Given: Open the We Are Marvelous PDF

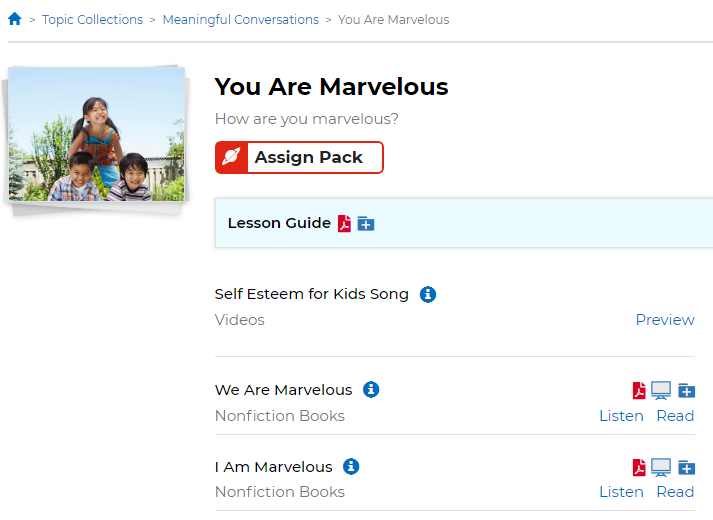Looking at the screenshot, I should click(x=639, y=390).
